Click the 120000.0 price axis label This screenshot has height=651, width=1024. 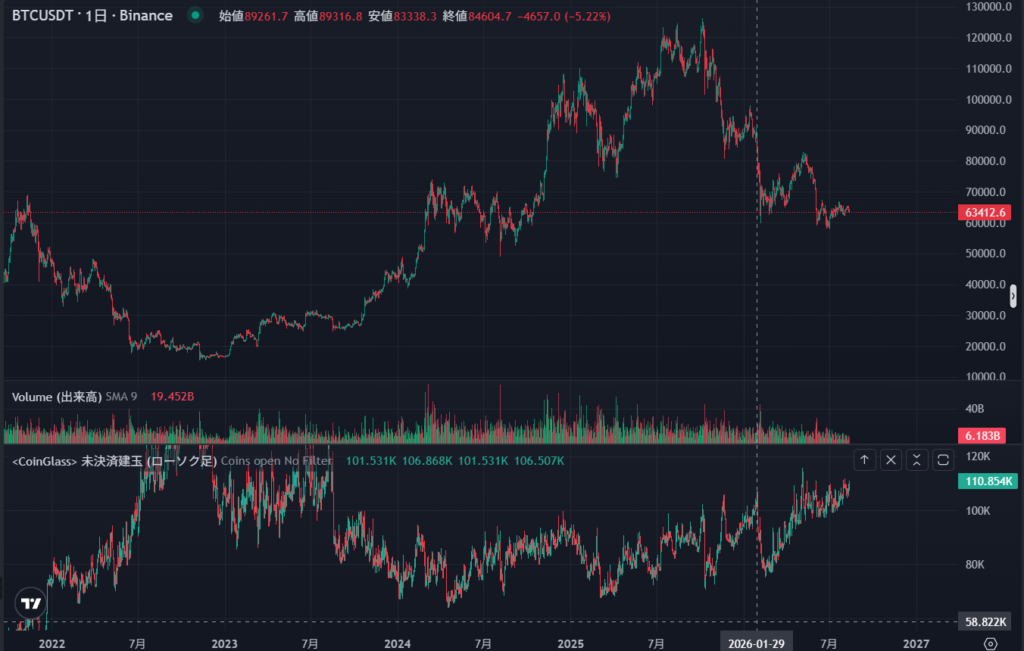pos(989,38)
